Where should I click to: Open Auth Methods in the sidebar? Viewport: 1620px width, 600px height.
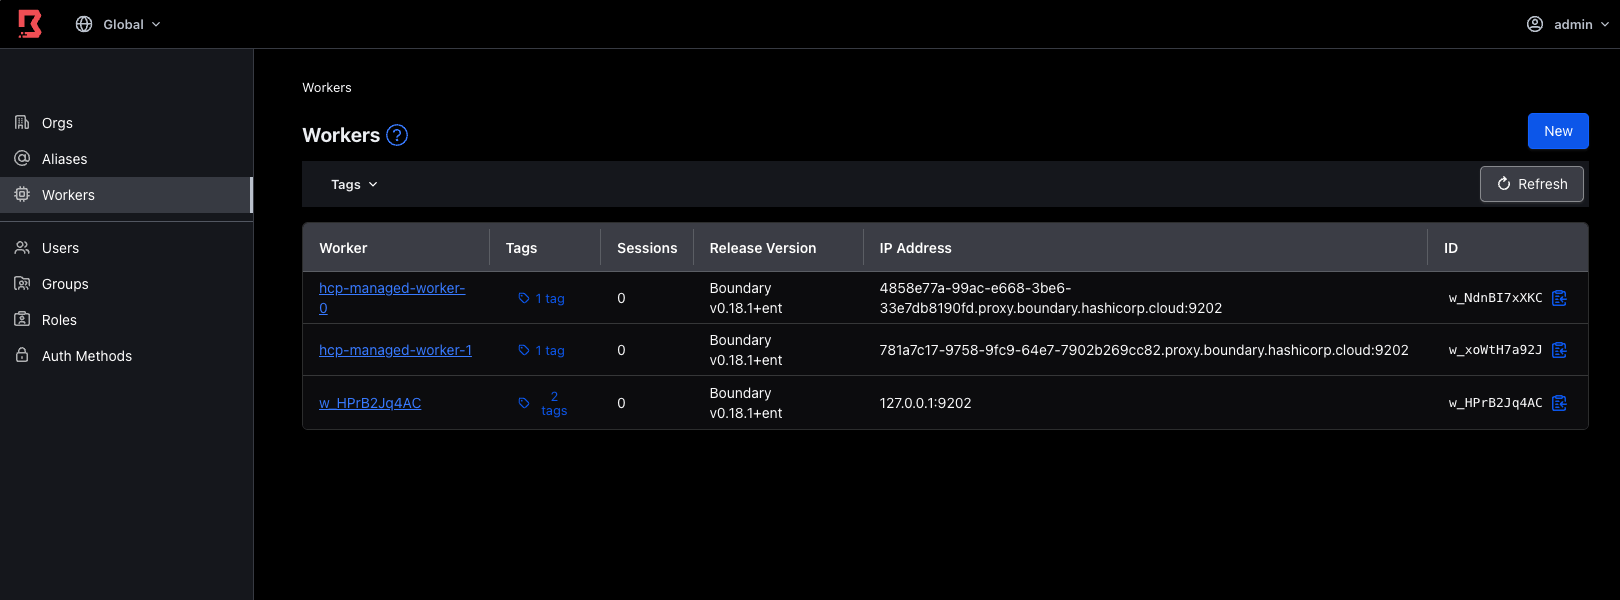tap(126, 356)
